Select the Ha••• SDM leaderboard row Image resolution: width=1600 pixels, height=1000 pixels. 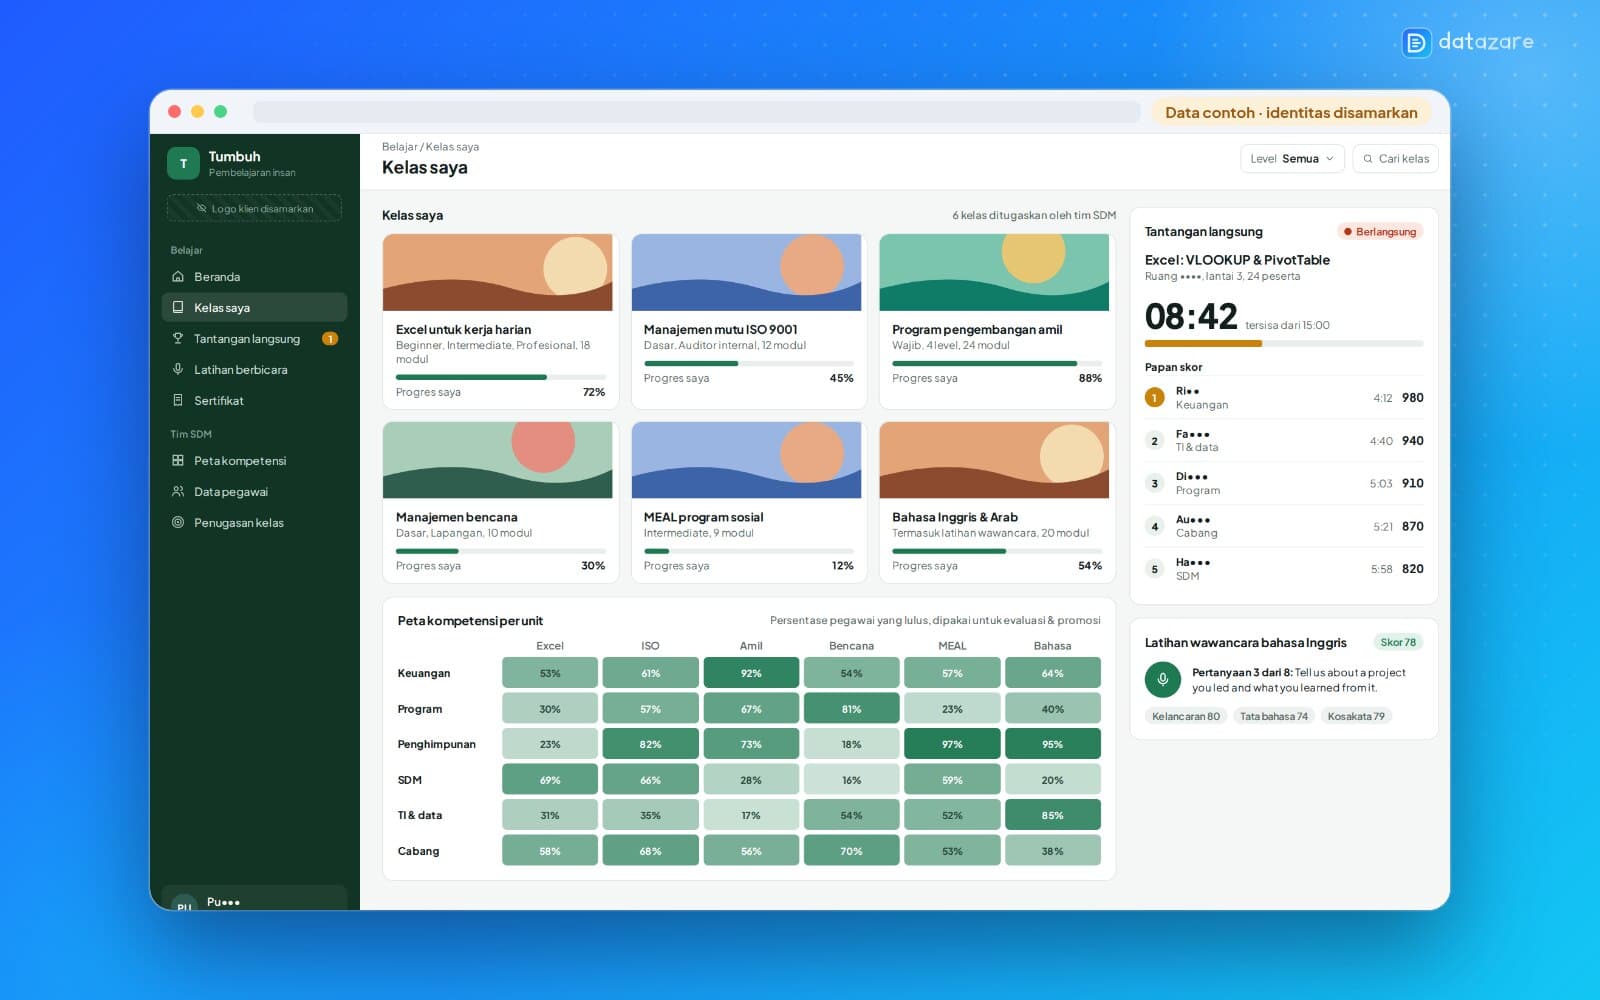point(1284,569)
